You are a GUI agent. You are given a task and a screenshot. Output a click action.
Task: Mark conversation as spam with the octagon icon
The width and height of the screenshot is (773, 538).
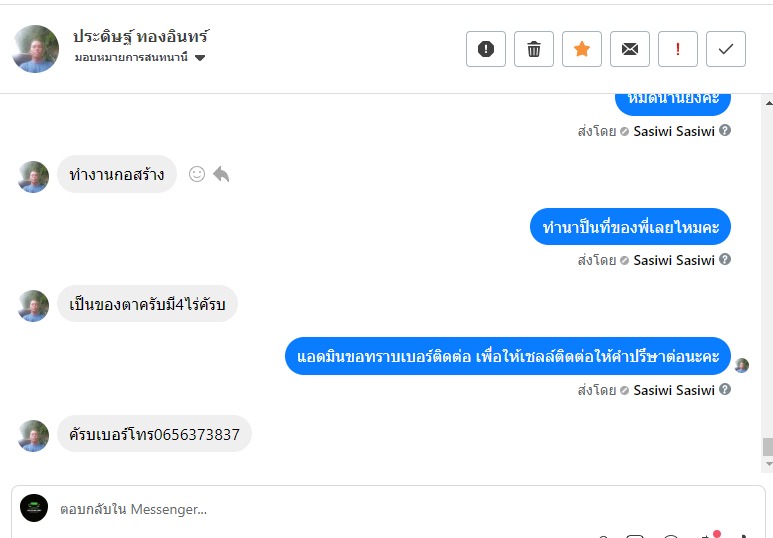click(x=486, y=49)
